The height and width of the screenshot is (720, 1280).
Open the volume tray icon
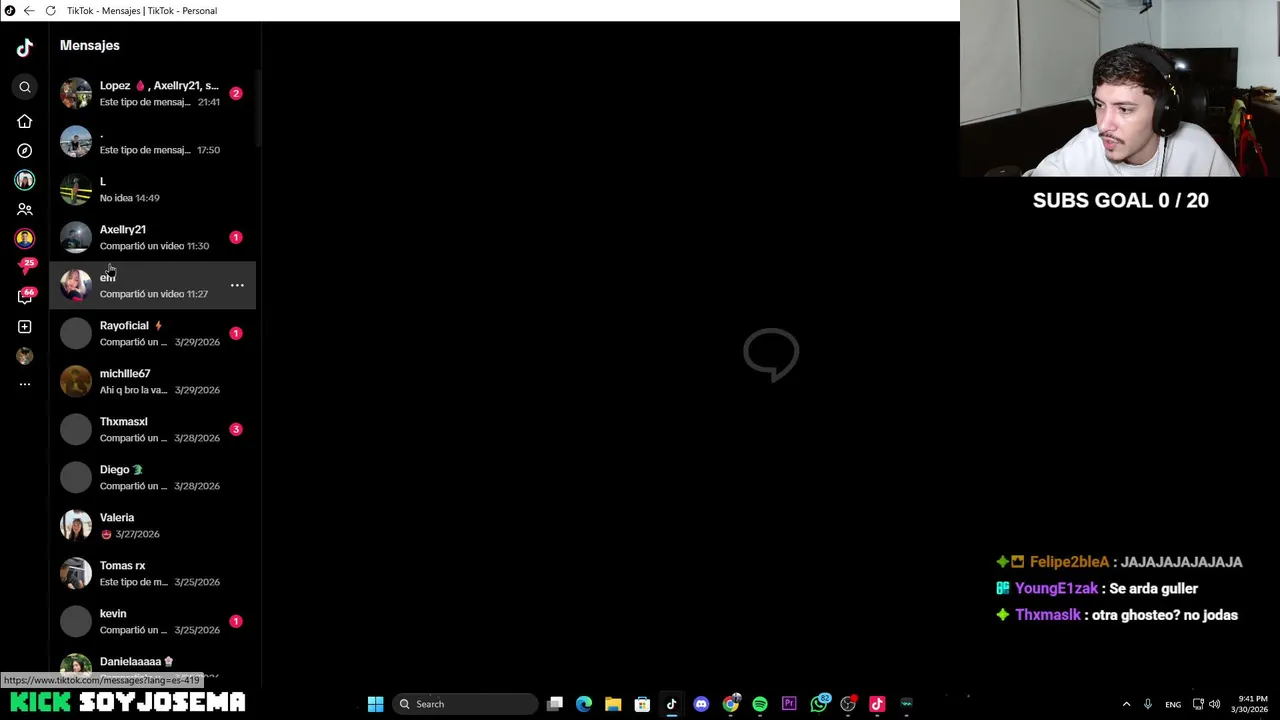[x=1215, y=704]
